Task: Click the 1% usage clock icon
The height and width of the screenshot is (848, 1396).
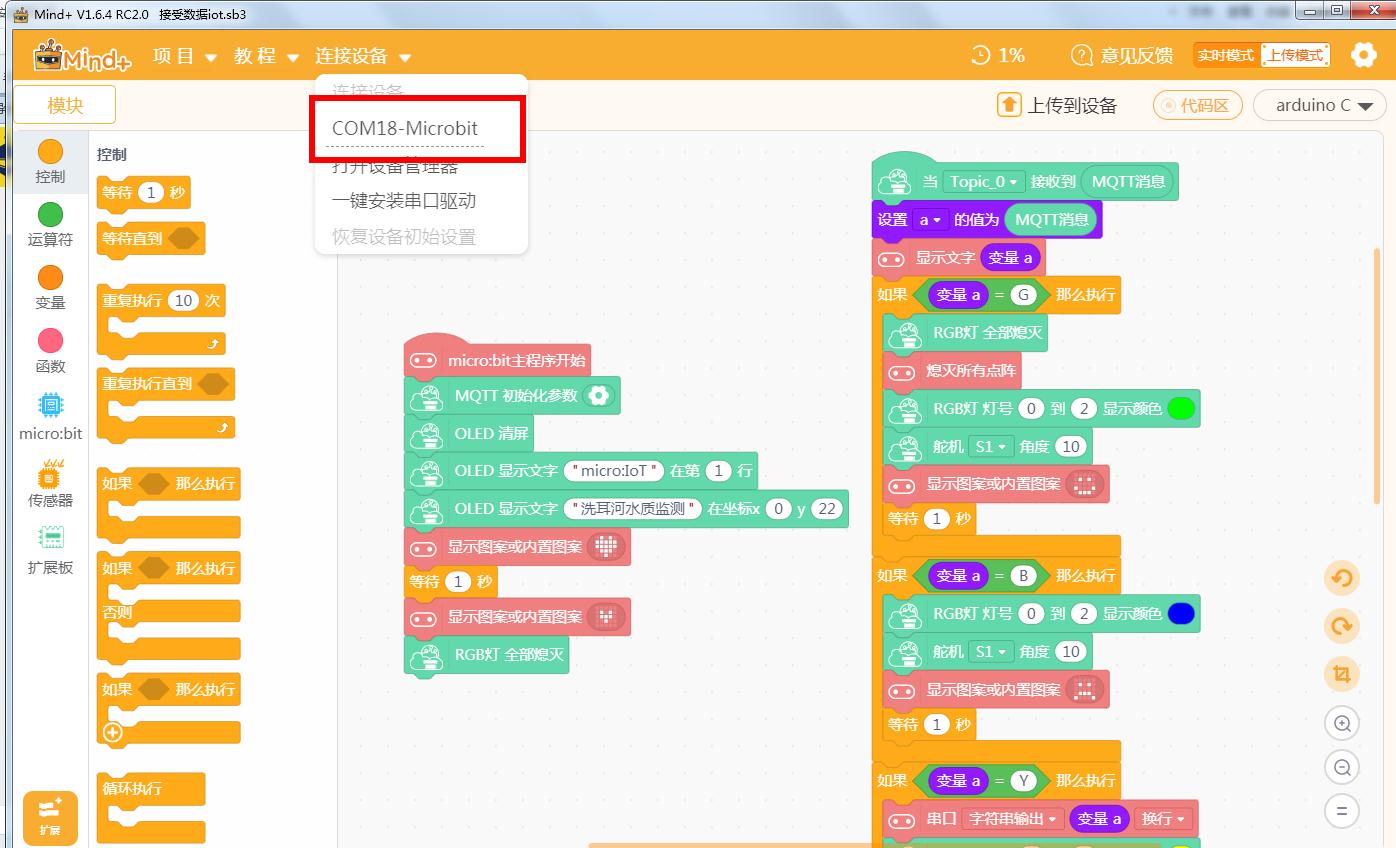Action: (x=981, y=55)
